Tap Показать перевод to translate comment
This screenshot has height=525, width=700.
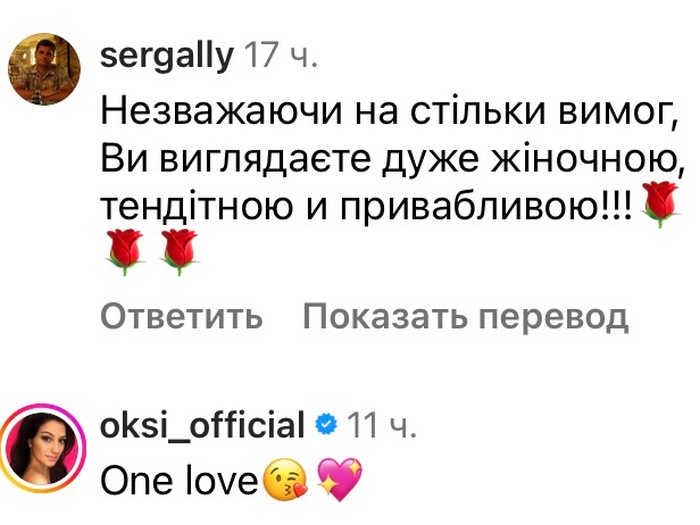coord(465,317)
